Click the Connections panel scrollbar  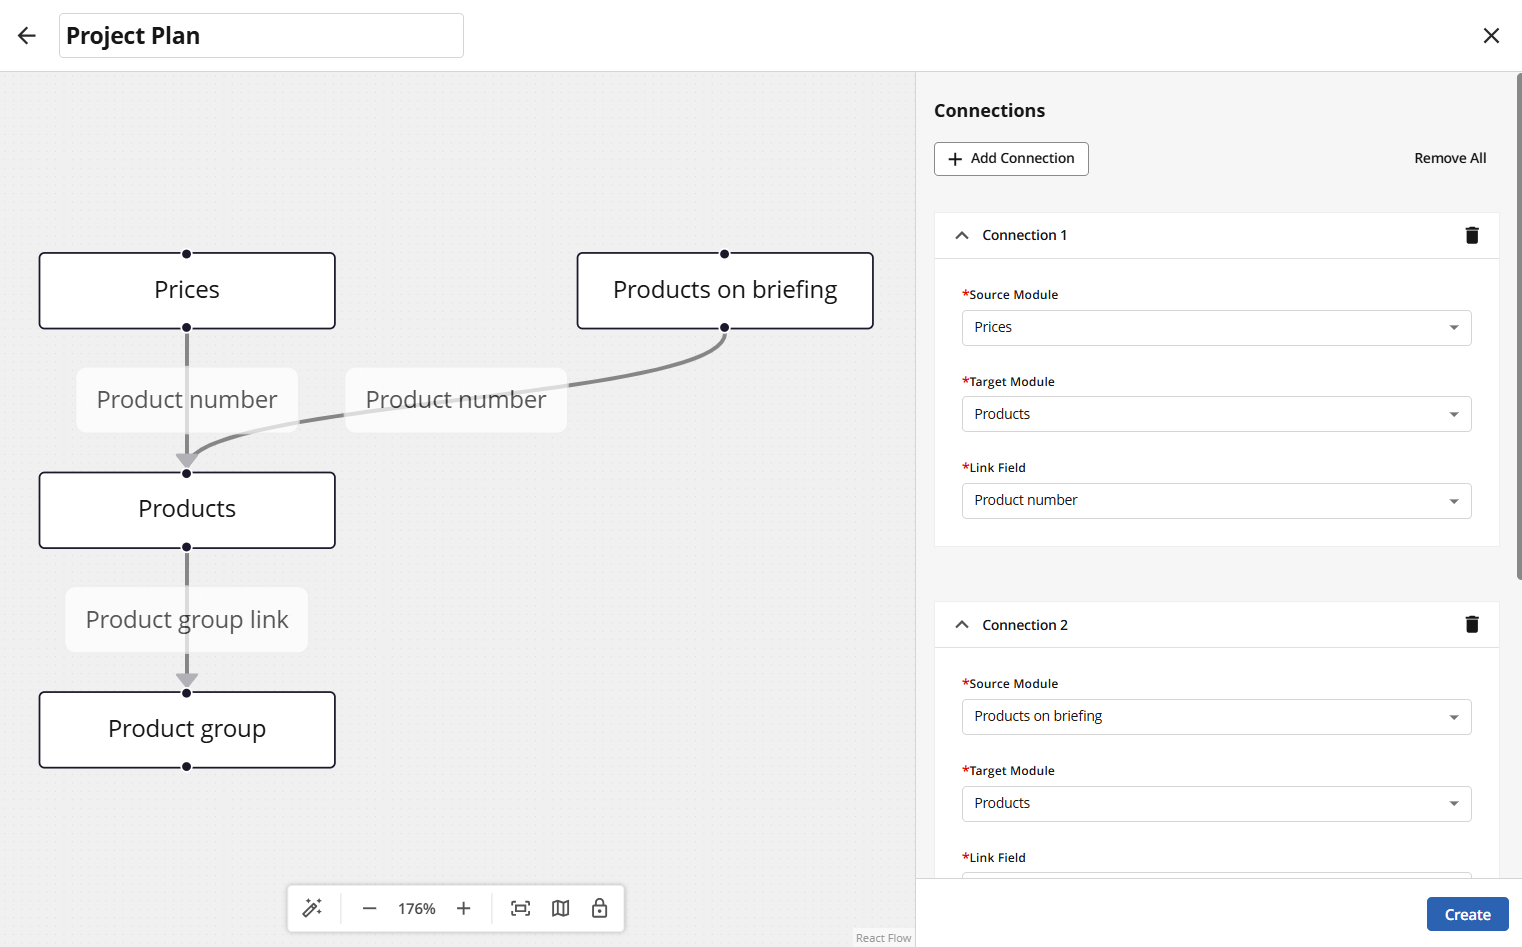[1518, 326]
